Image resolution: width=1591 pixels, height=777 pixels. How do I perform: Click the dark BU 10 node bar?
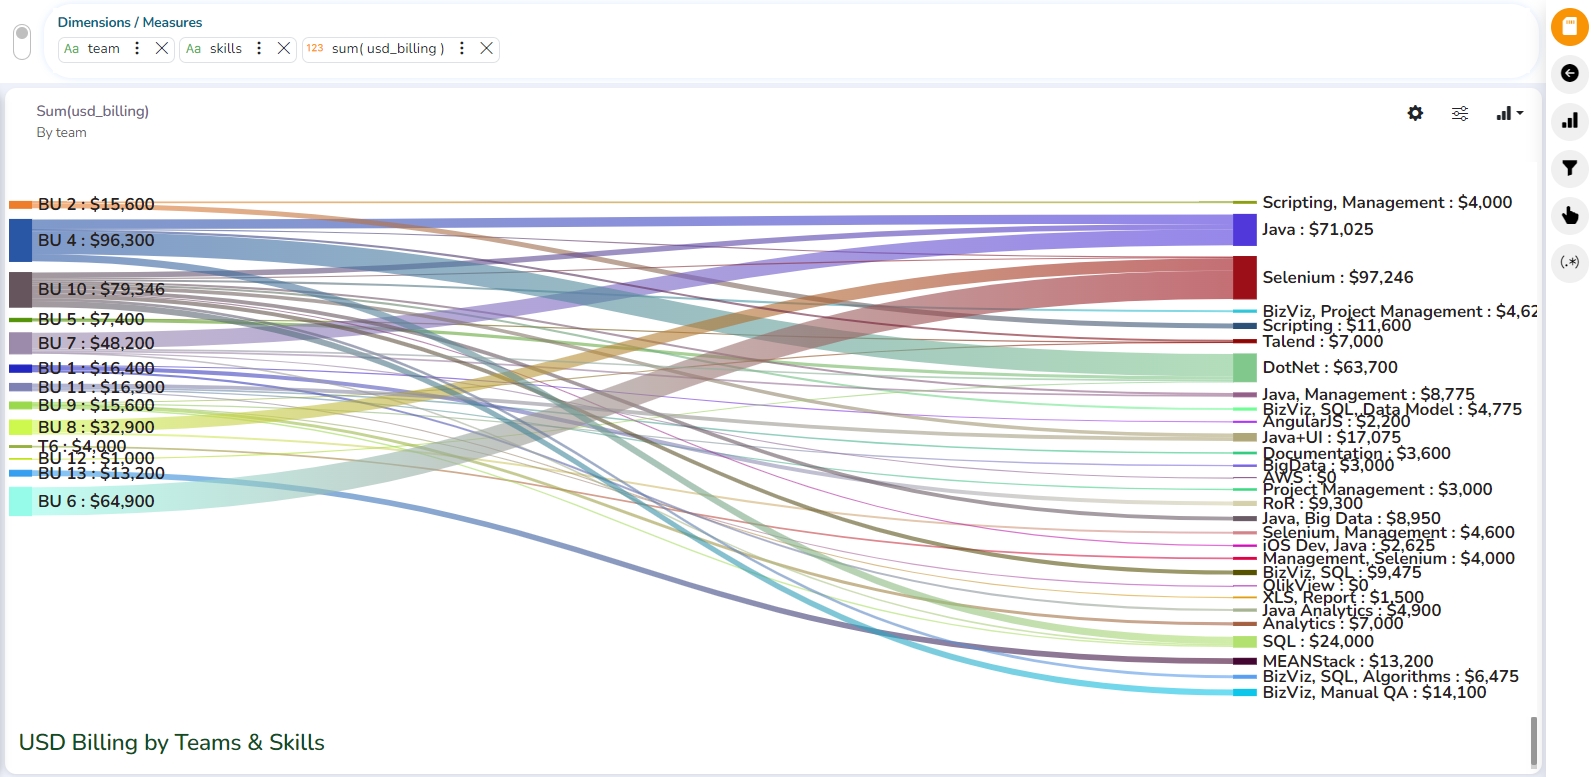point(20,290)
